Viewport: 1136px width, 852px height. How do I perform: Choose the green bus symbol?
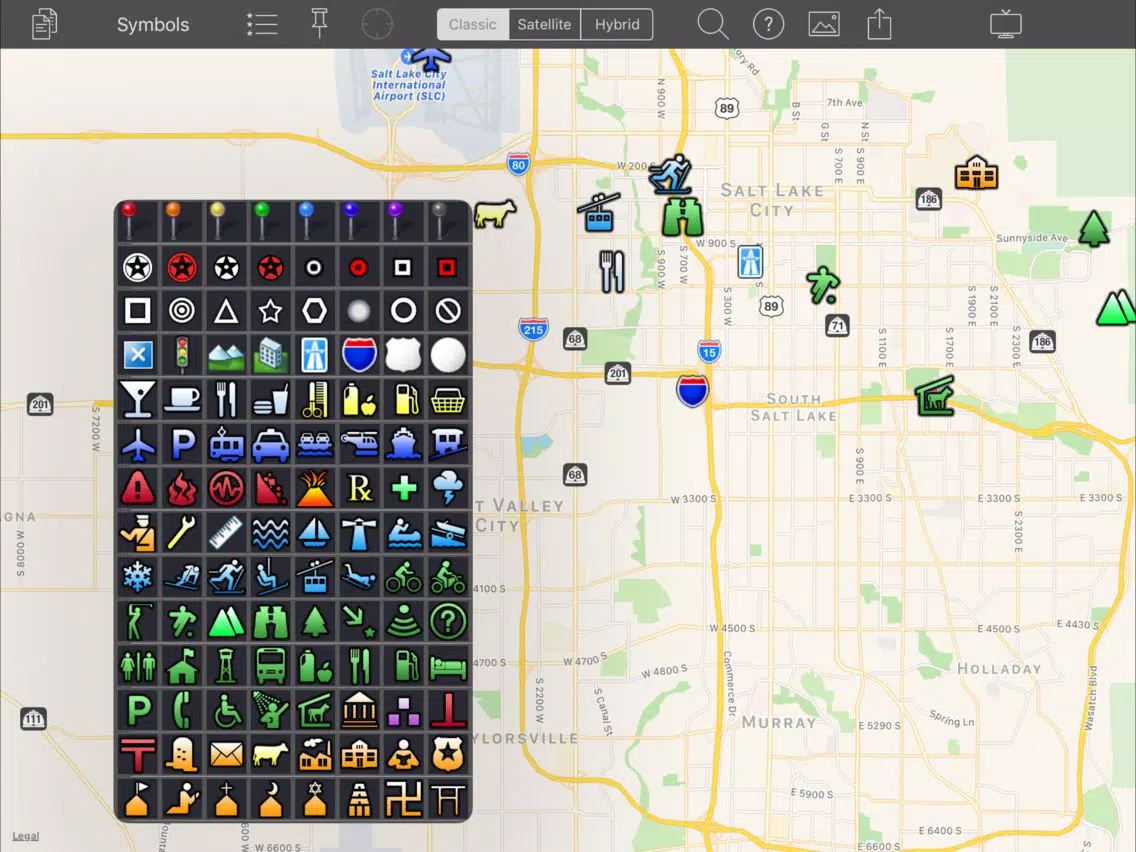pos(270,666)
